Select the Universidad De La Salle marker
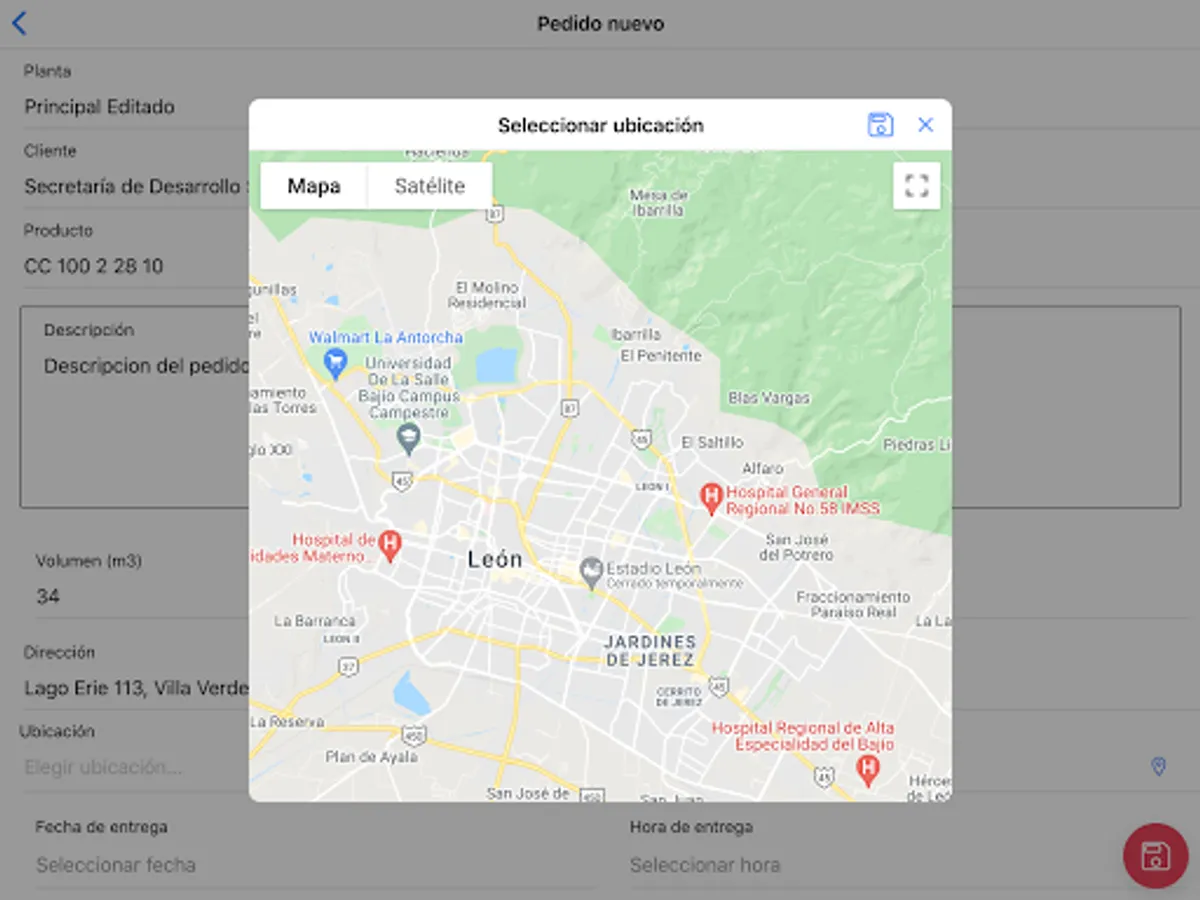The image size is (1200, 900). 408,437
